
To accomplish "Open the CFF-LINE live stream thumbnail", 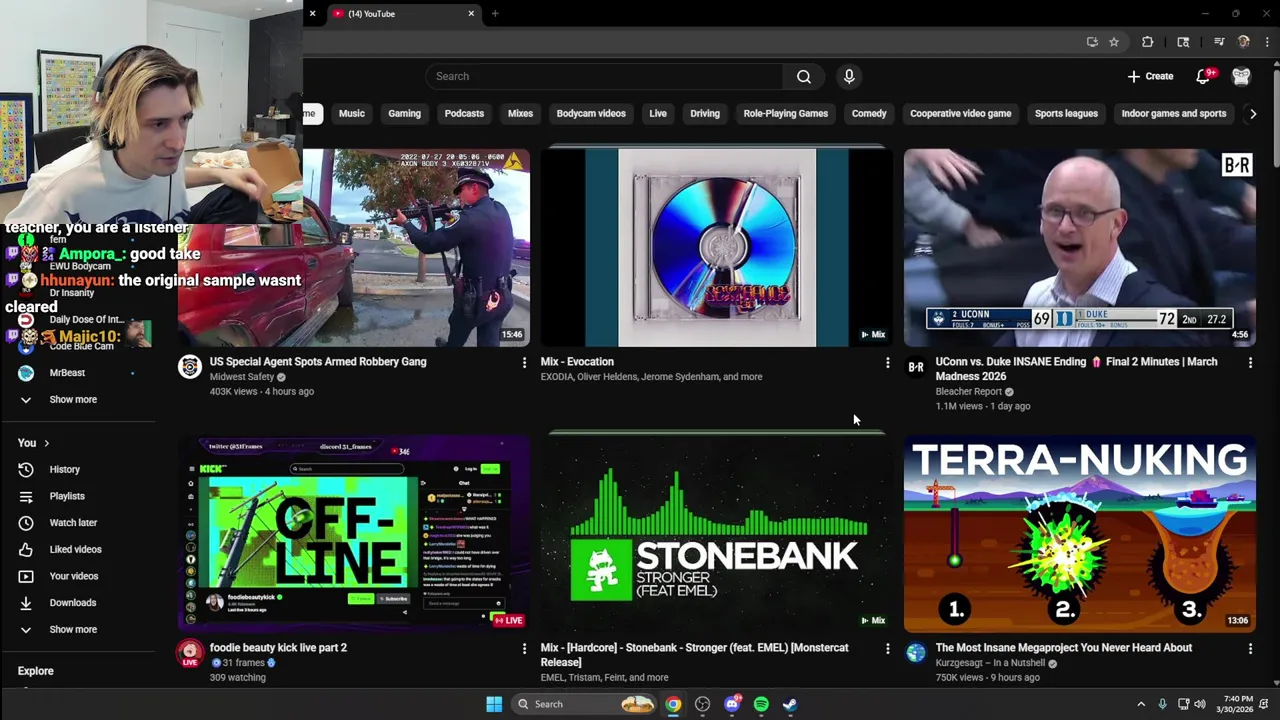I will [x=354, y=533].
